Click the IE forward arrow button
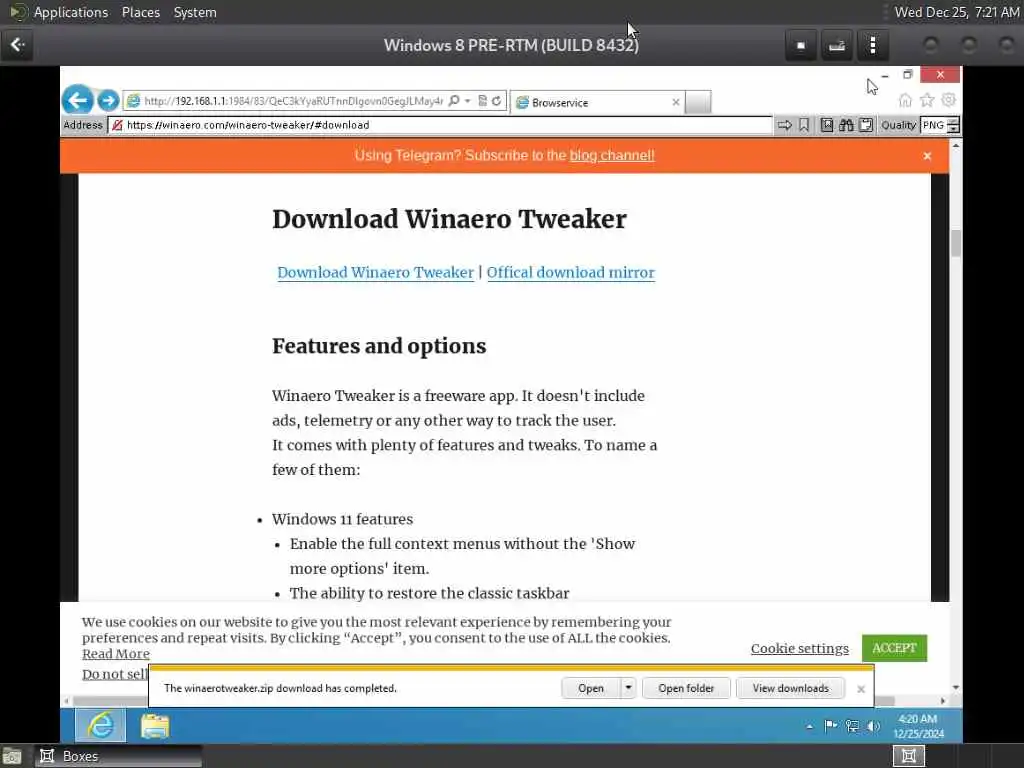The image size is (1024, 768). [108, 101]
